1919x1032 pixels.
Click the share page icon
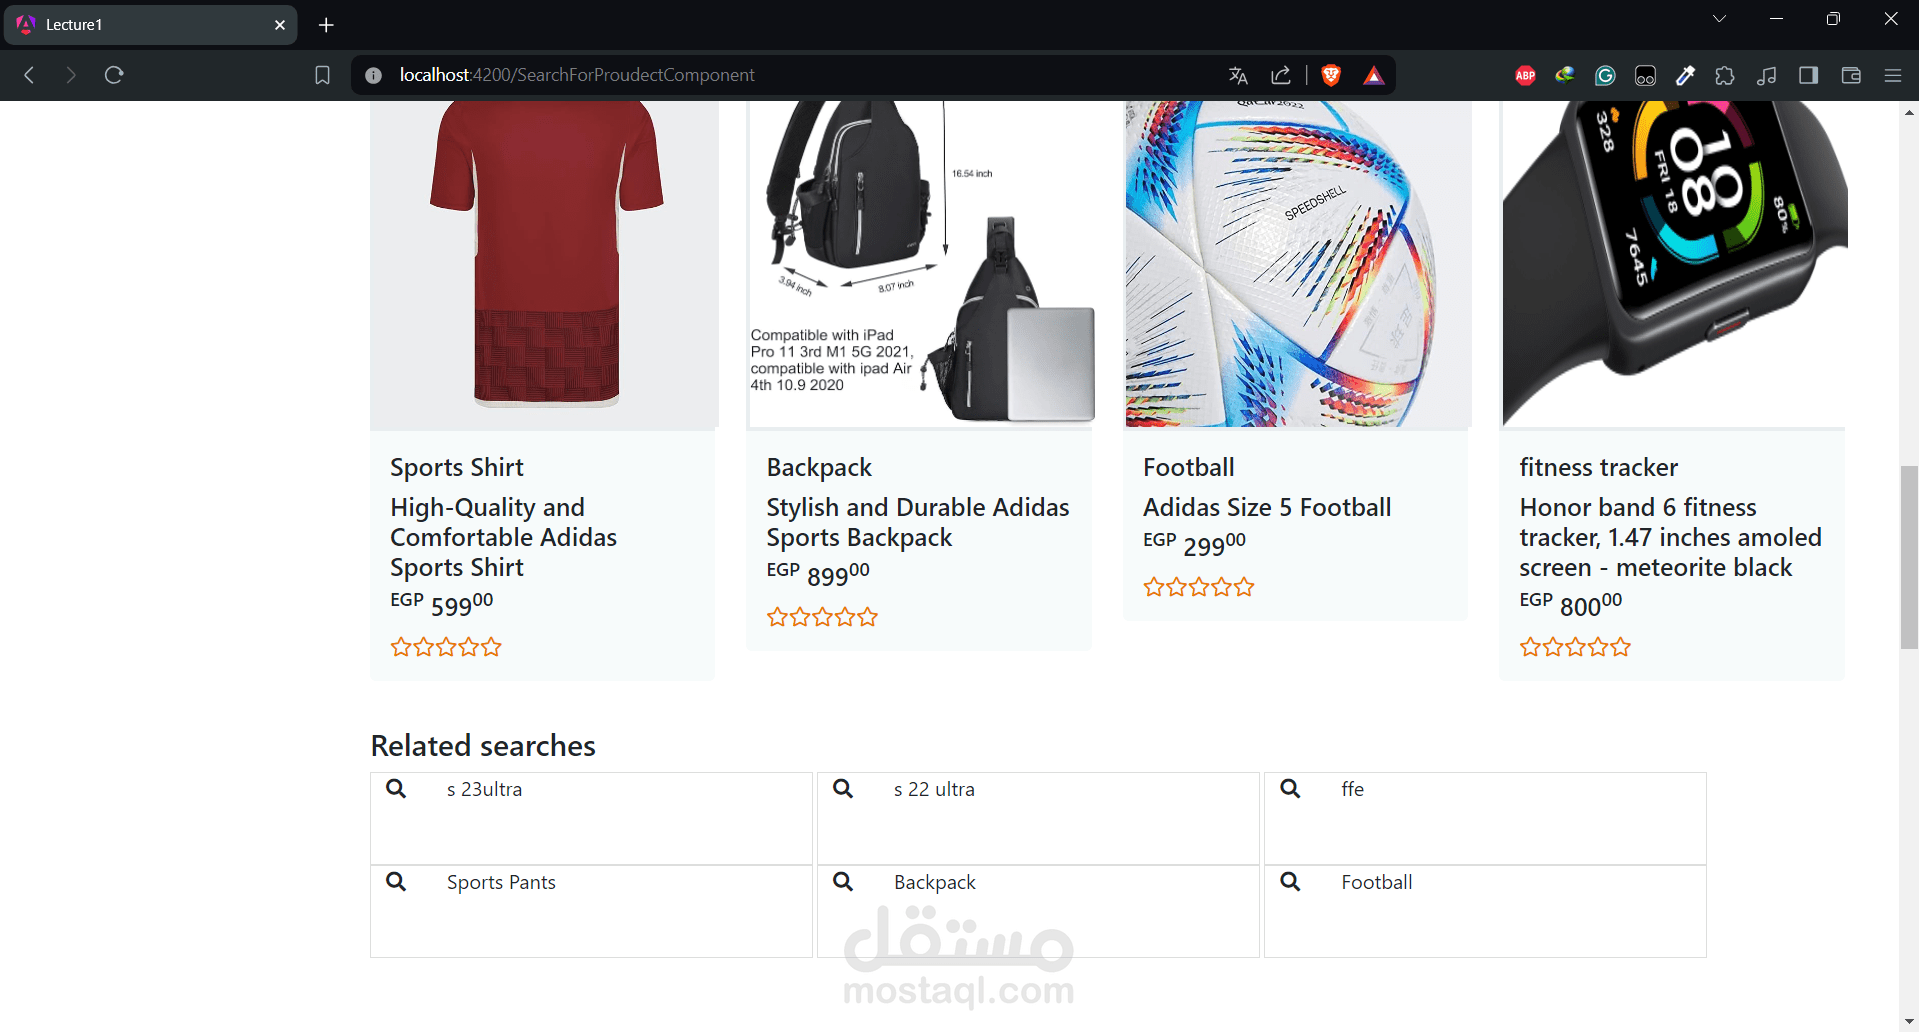click(x=1281, y=75)
